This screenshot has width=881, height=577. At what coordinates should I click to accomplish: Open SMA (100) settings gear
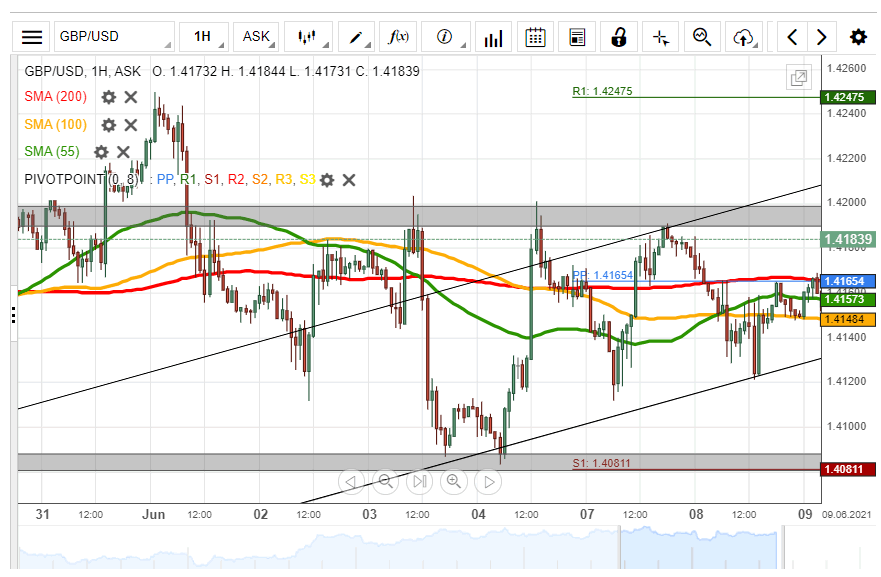108,125
